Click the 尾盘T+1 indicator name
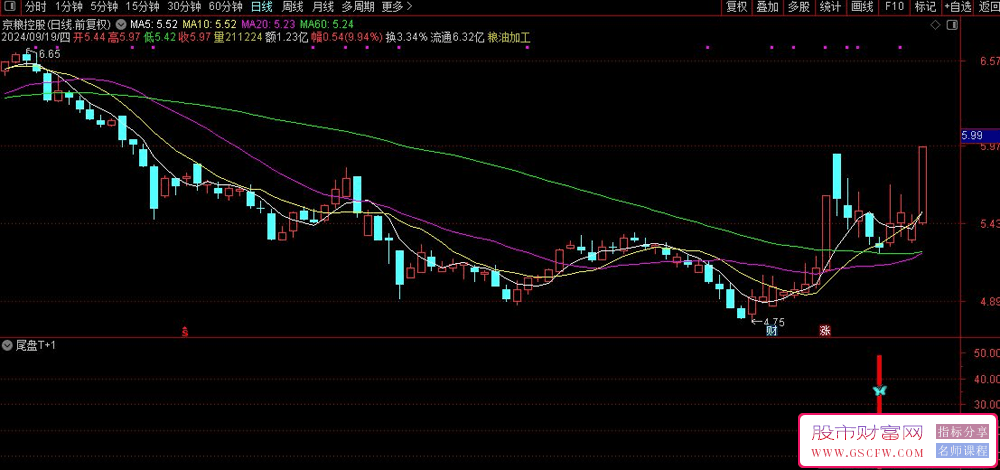 (35, 346)
